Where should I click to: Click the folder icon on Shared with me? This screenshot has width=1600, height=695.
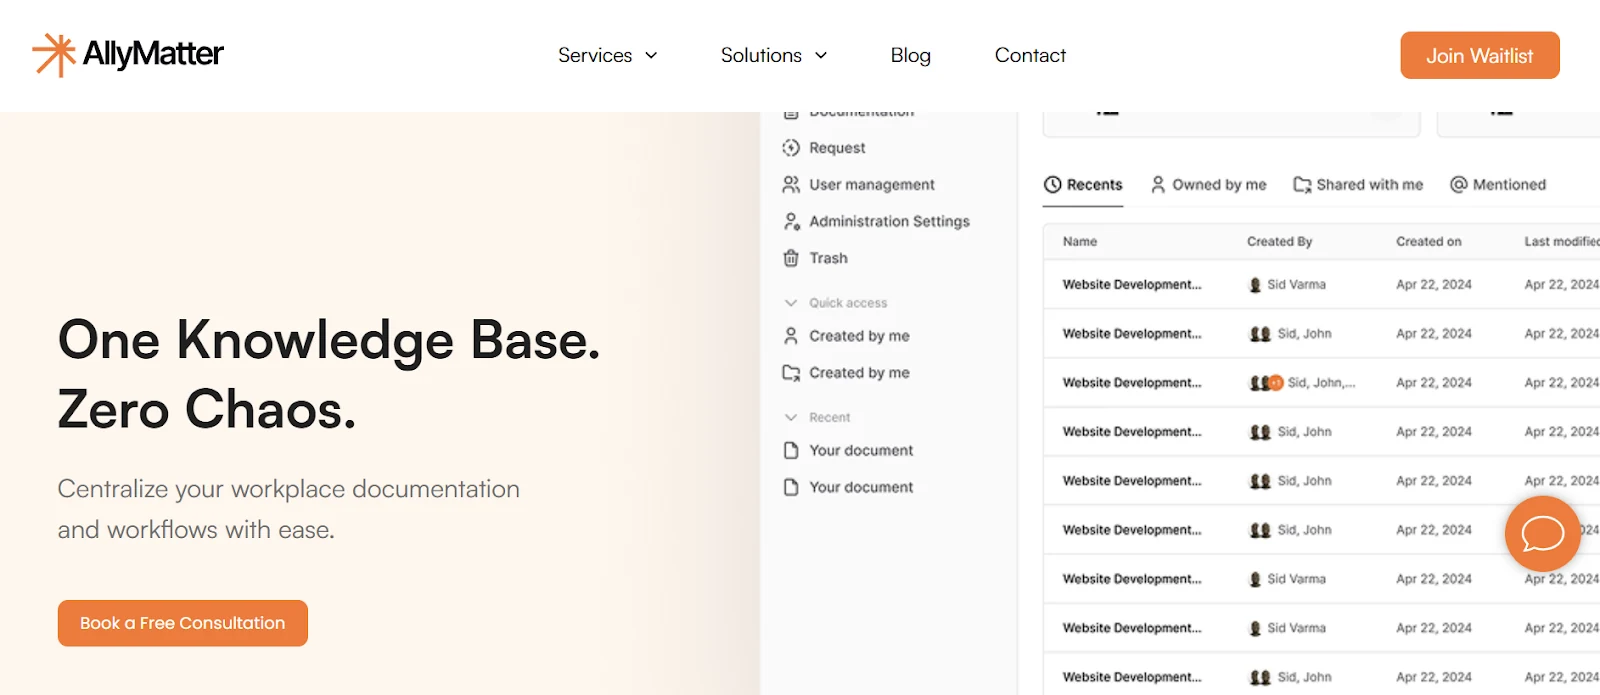click(1302, 185)
